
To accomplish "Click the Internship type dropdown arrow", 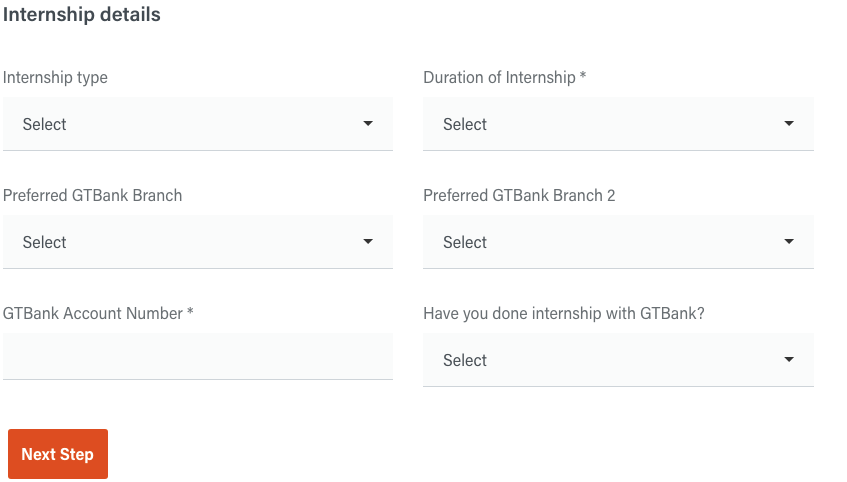I will [x=368, y=124].
